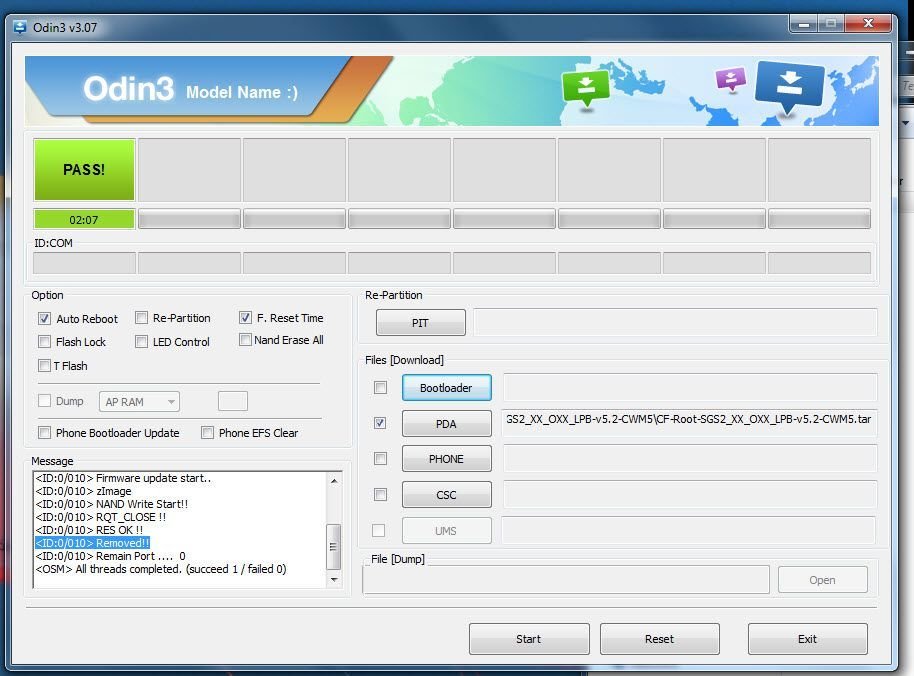Screen dimensions: 914x676
Task: Check the Bootloader file checkbox
Action: point(380,388)
